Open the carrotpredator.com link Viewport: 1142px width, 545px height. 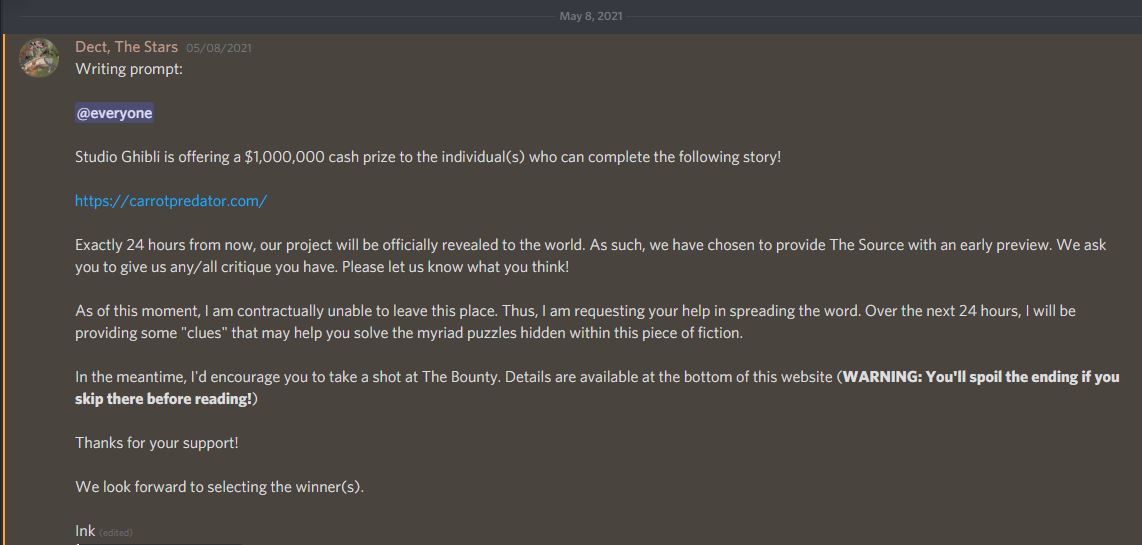(x=171, y=201)
